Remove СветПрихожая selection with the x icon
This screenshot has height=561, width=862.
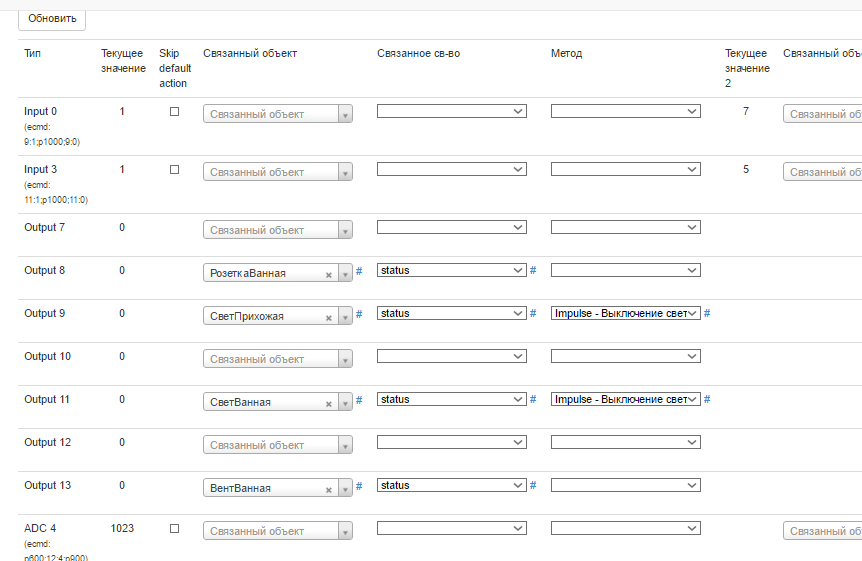point(328,317)
